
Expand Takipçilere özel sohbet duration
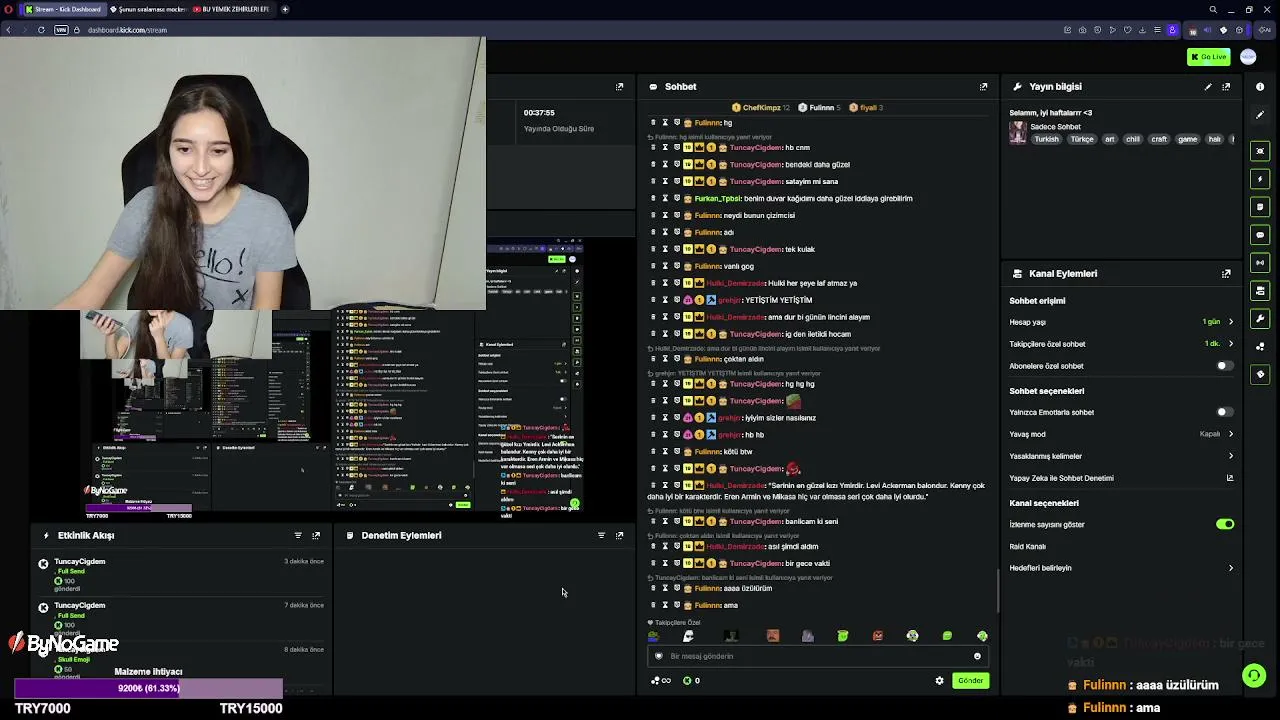[x=1121, y=344]
